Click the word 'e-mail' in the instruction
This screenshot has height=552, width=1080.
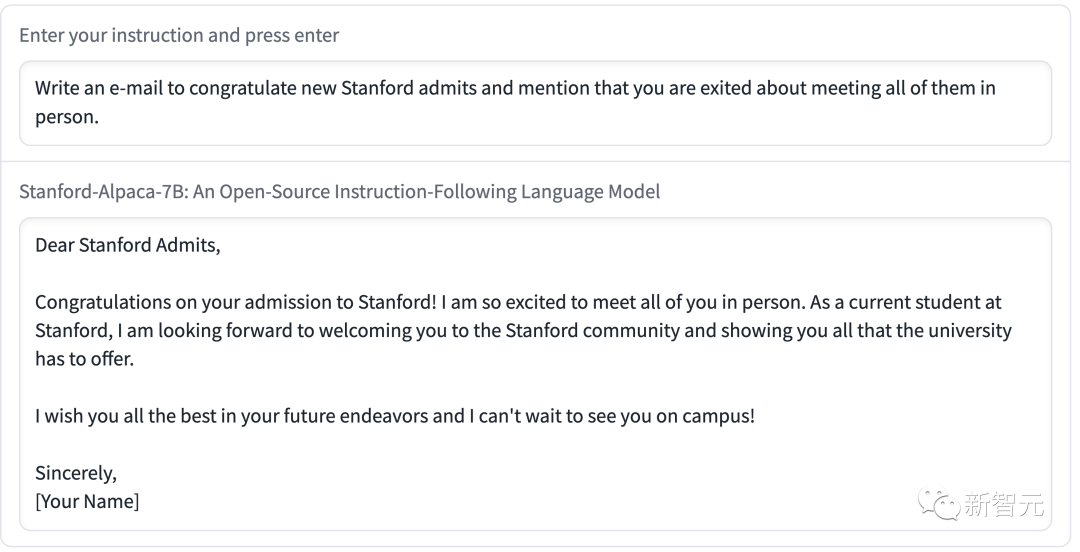pyautogui.click(x=135, y=88)
